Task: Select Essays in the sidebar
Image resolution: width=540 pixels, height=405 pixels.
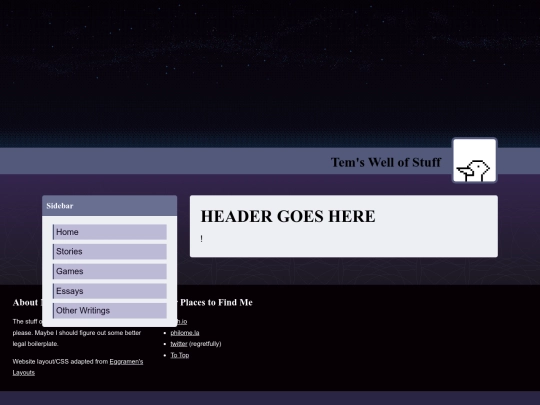Action: tap(110, 291)
